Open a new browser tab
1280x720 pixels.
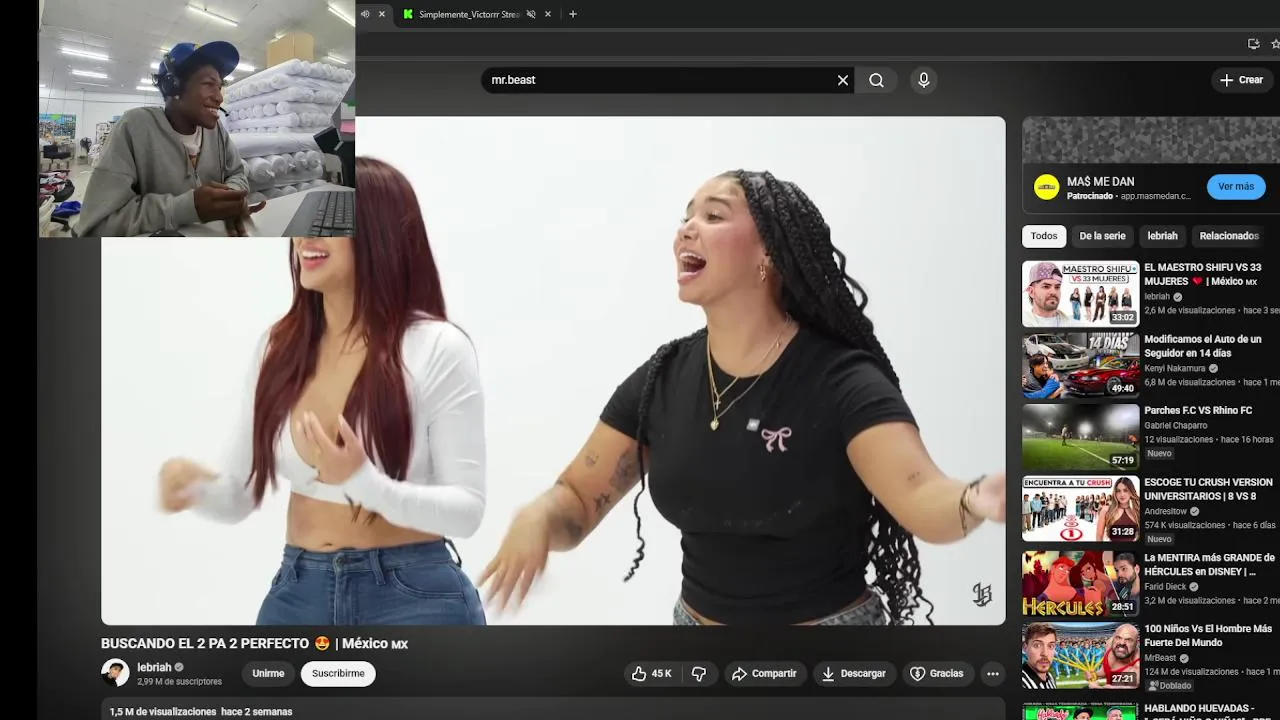tap(573, 14)
